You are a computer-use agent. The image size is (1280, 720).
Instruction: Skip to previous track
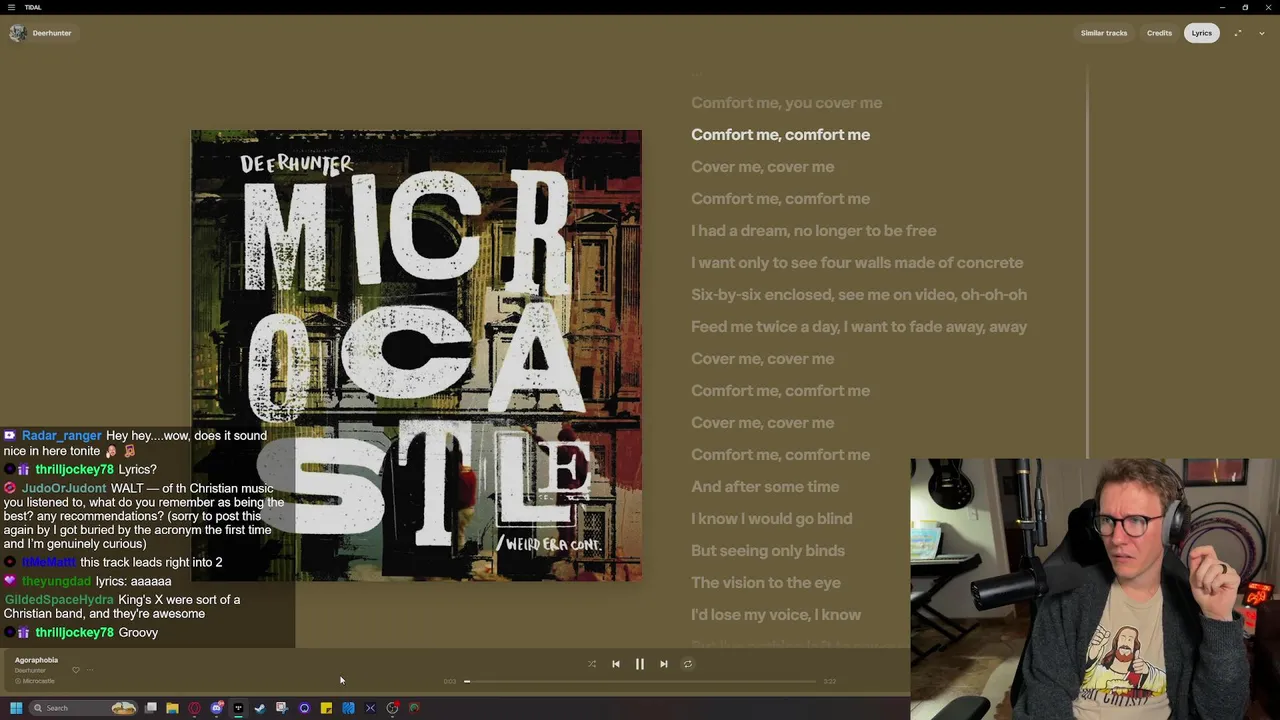point(616,664)
